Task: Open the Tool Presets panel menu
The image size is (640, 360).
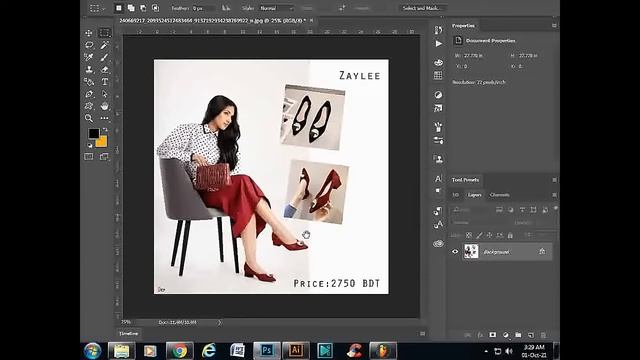Action: (x=554, y=180)
